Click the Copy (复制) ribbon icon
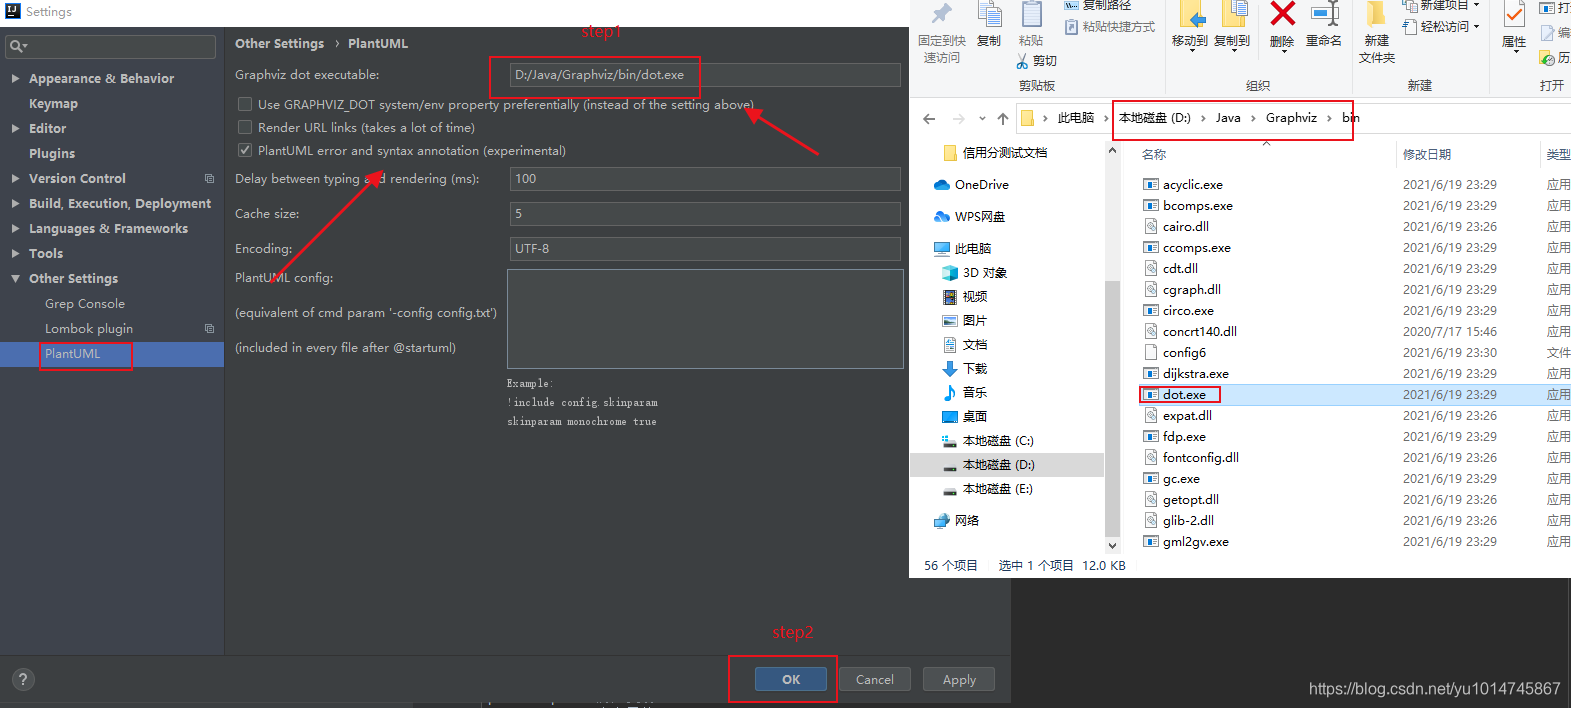Screen dimensions: 1571x708 click(x=989, y=14)
